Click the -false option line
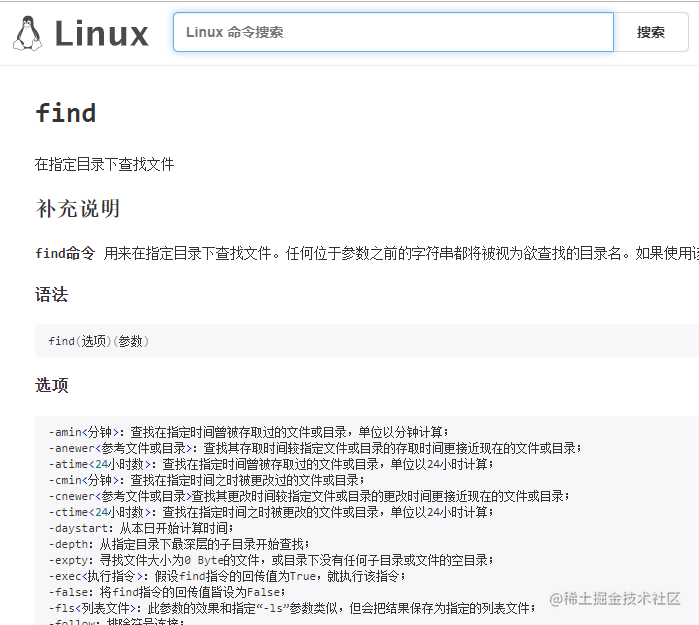 [167, 592]
